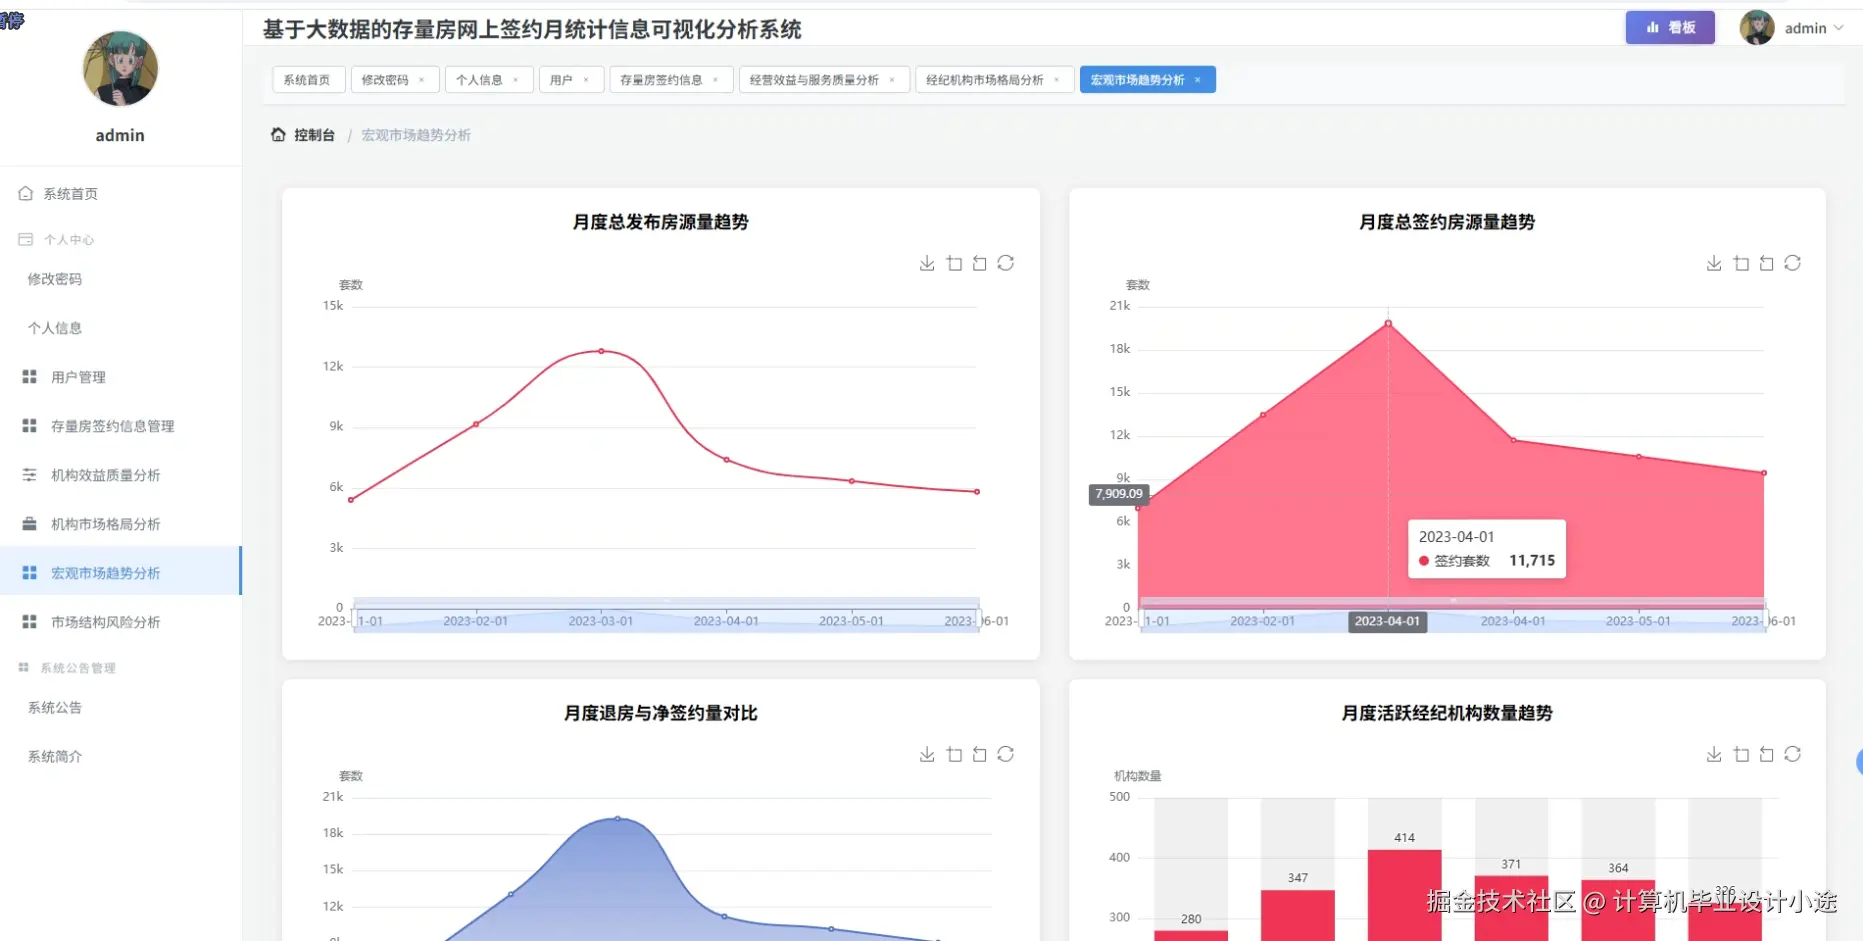Start area zoom on 月度活跃经纪机构数量趋势 chart

click(1741, 754)
